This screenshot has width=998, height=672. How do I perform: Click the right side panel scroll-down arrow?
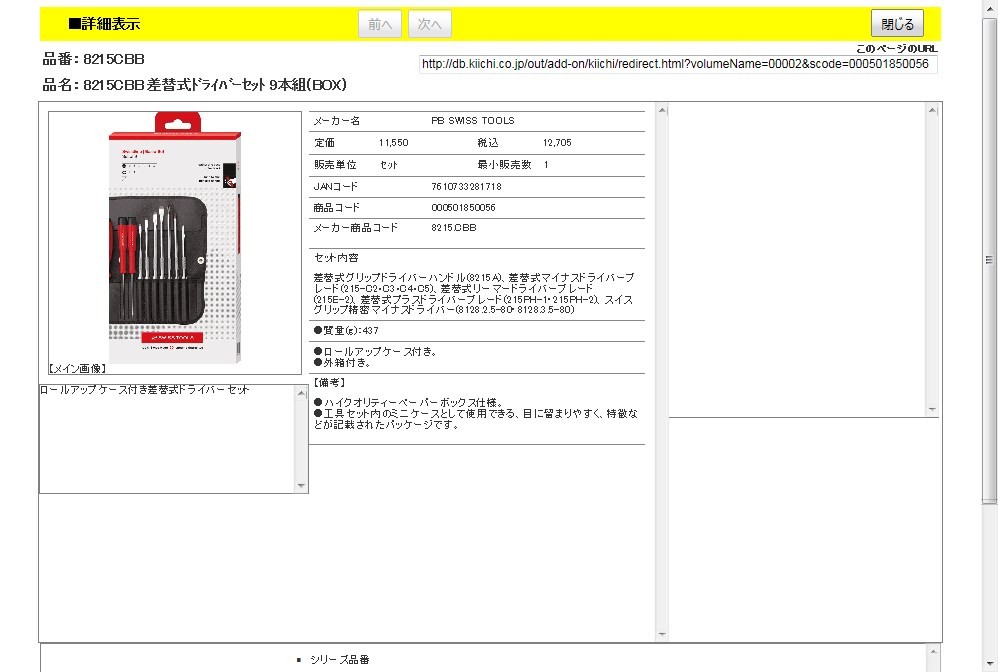[932, 409]
